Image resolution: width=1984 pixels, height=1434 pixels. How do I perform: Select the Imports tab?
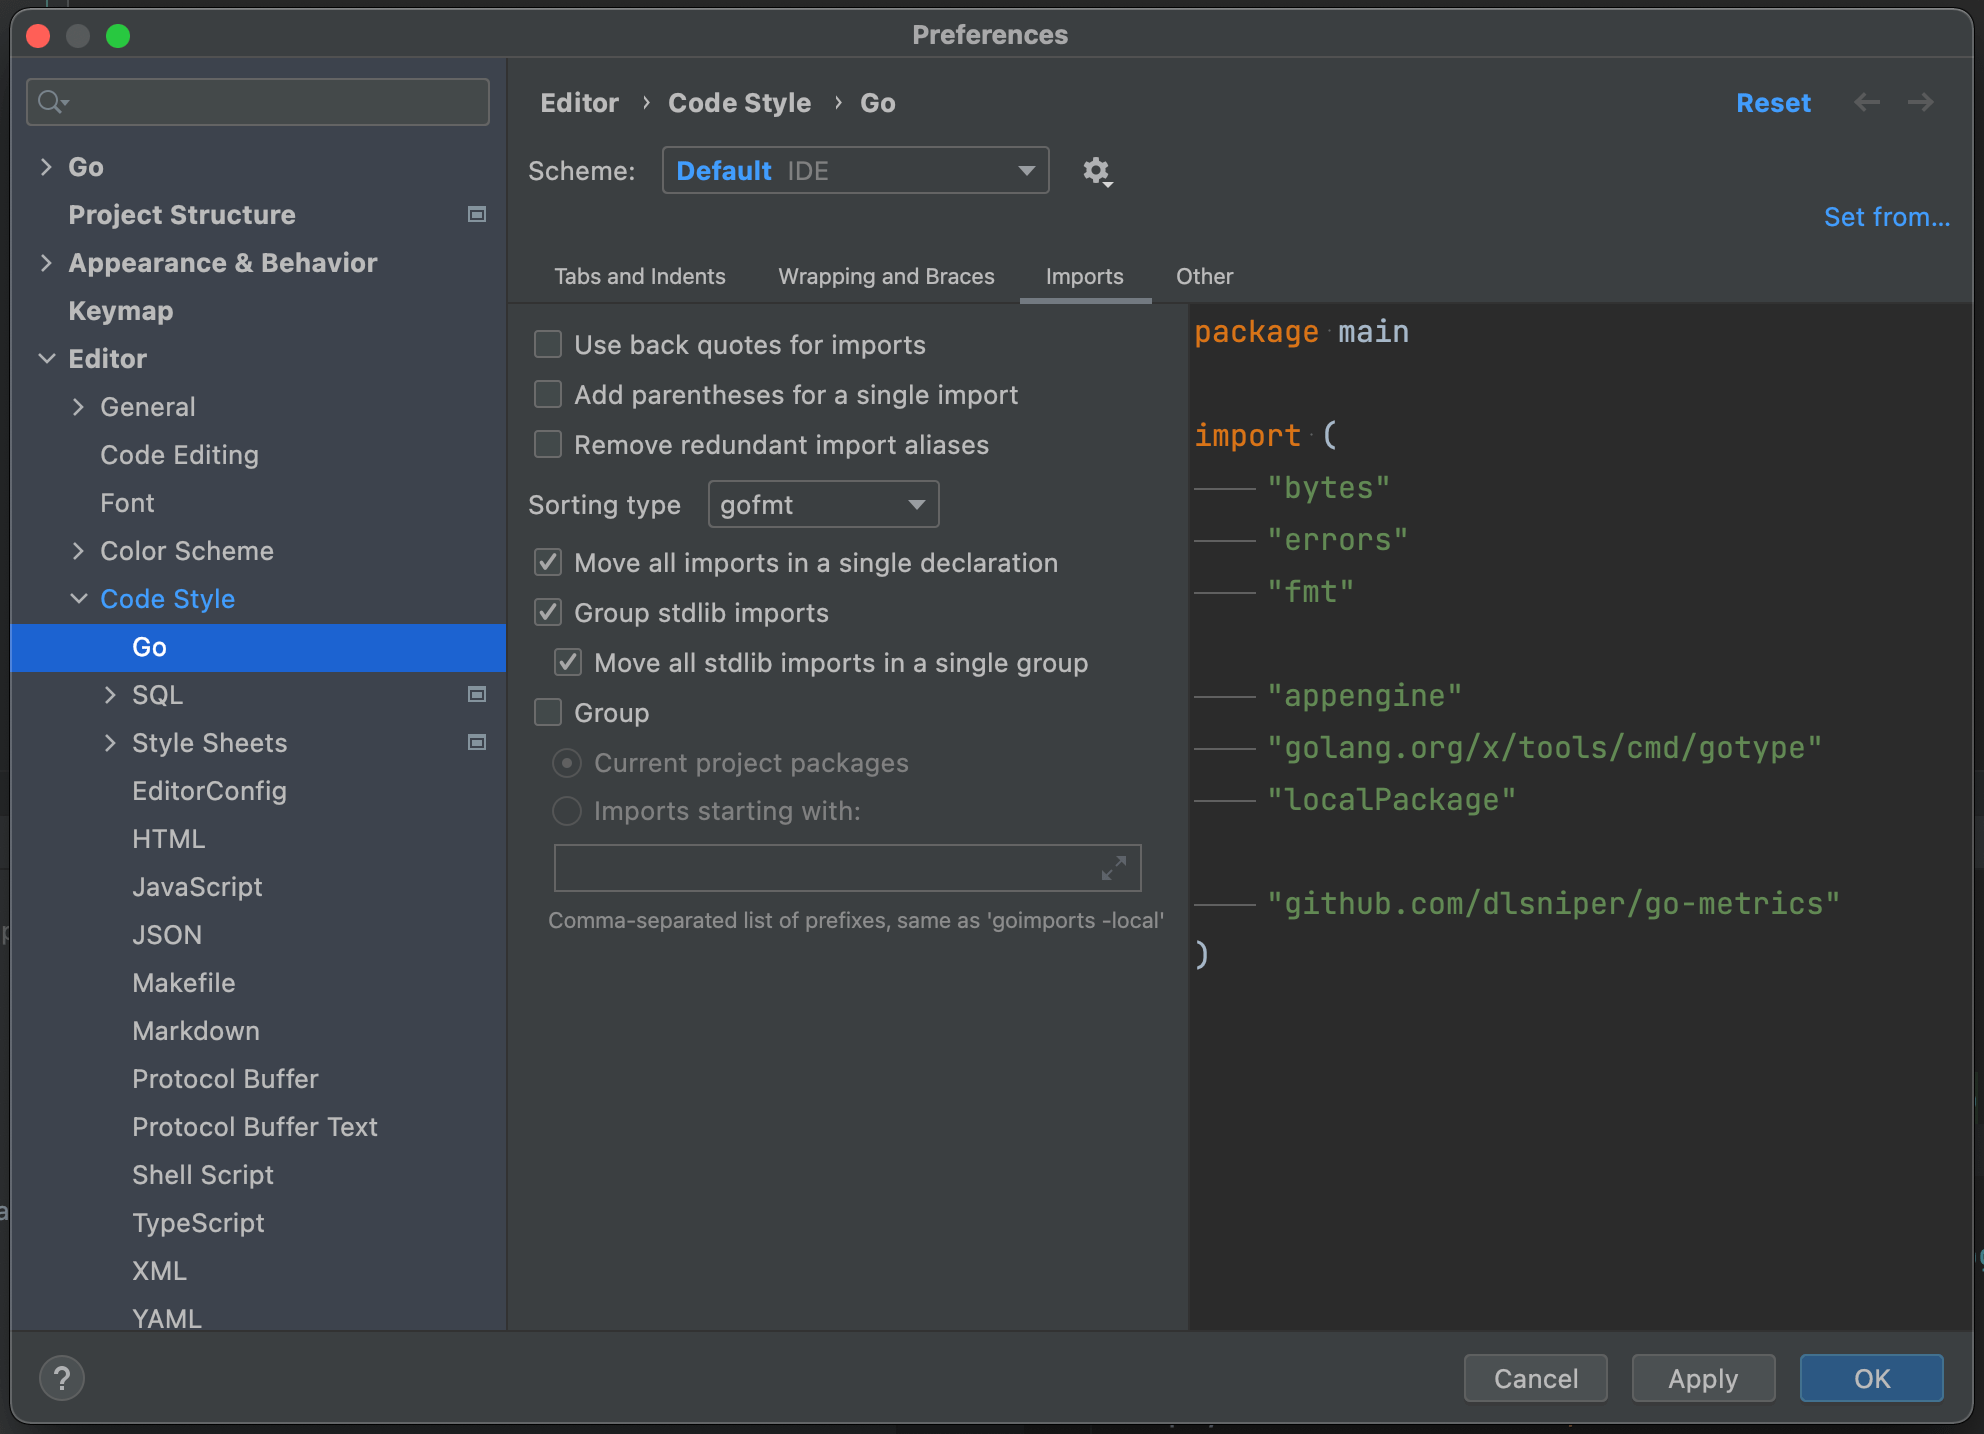[1084, 276]
